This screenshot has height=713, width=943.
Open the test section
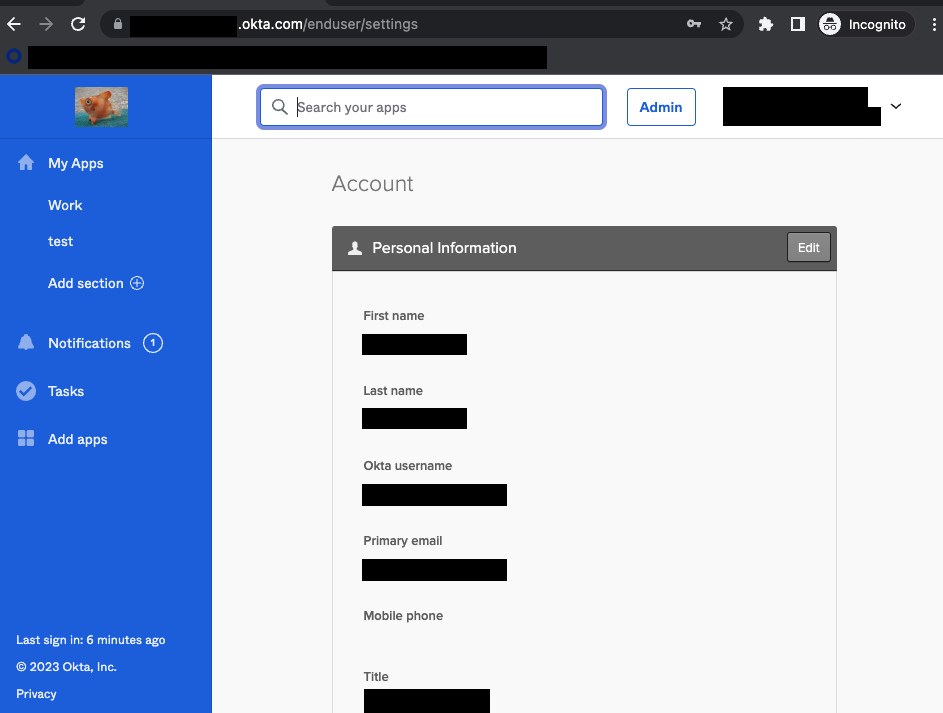(x=61, y=241)
